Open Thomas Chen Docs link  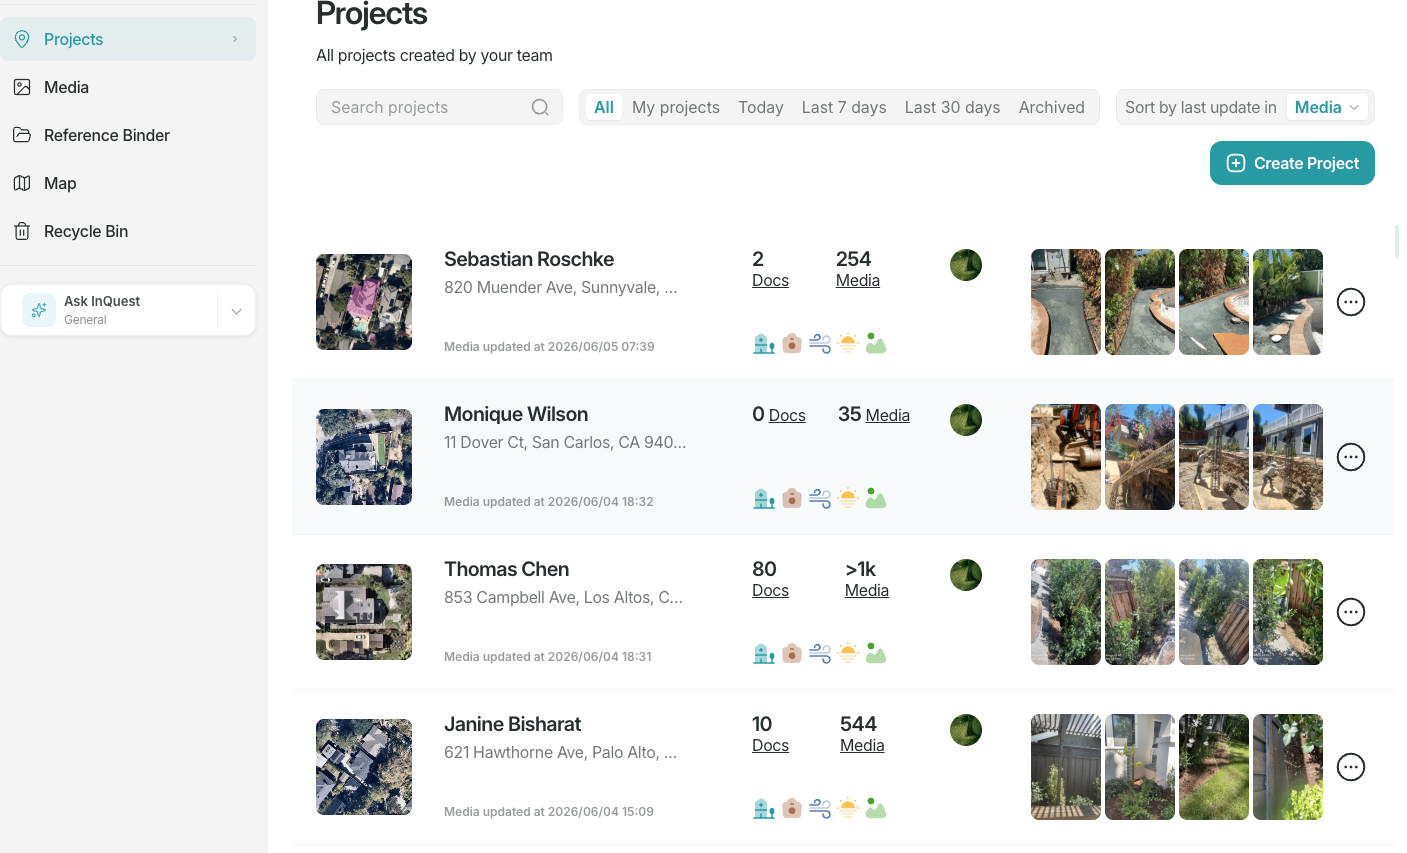coord(770,591)
